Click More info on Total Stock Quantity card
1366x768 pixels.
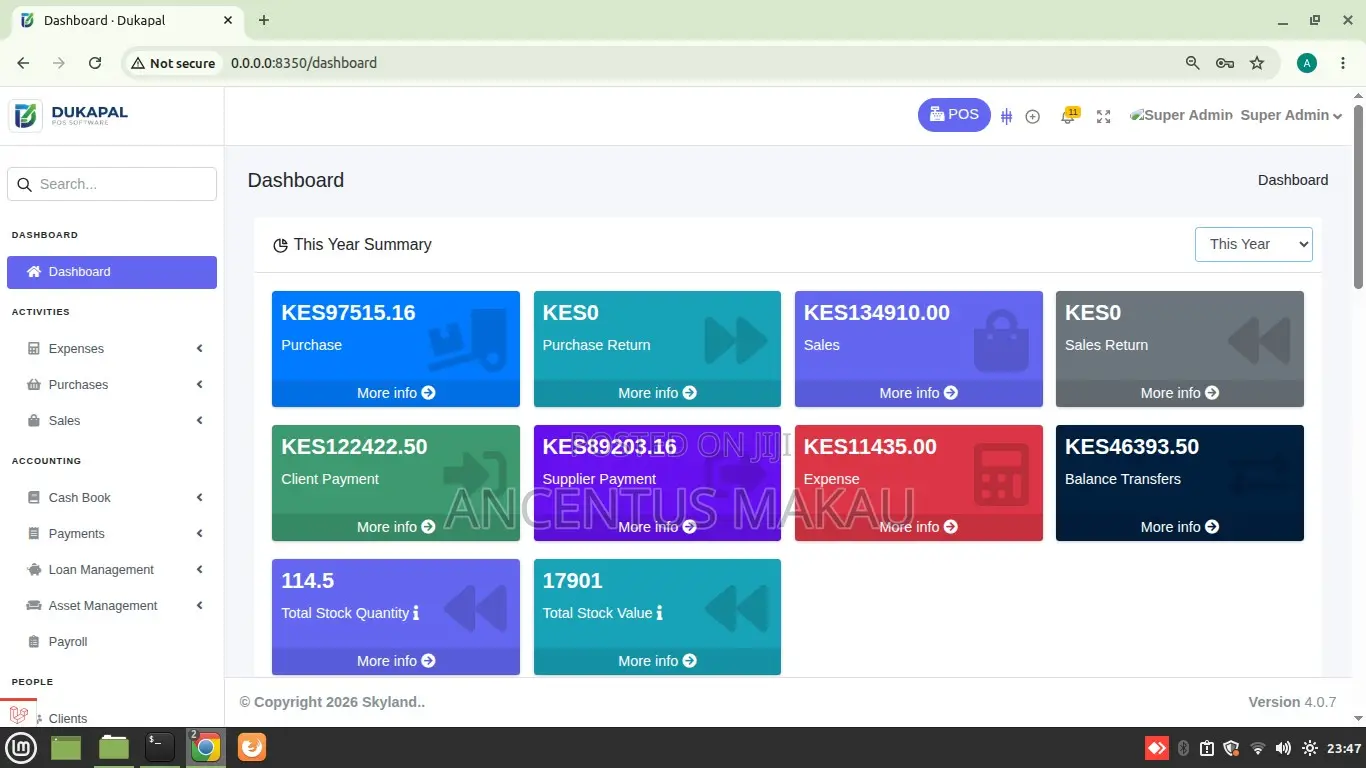(x=396, y=661)
